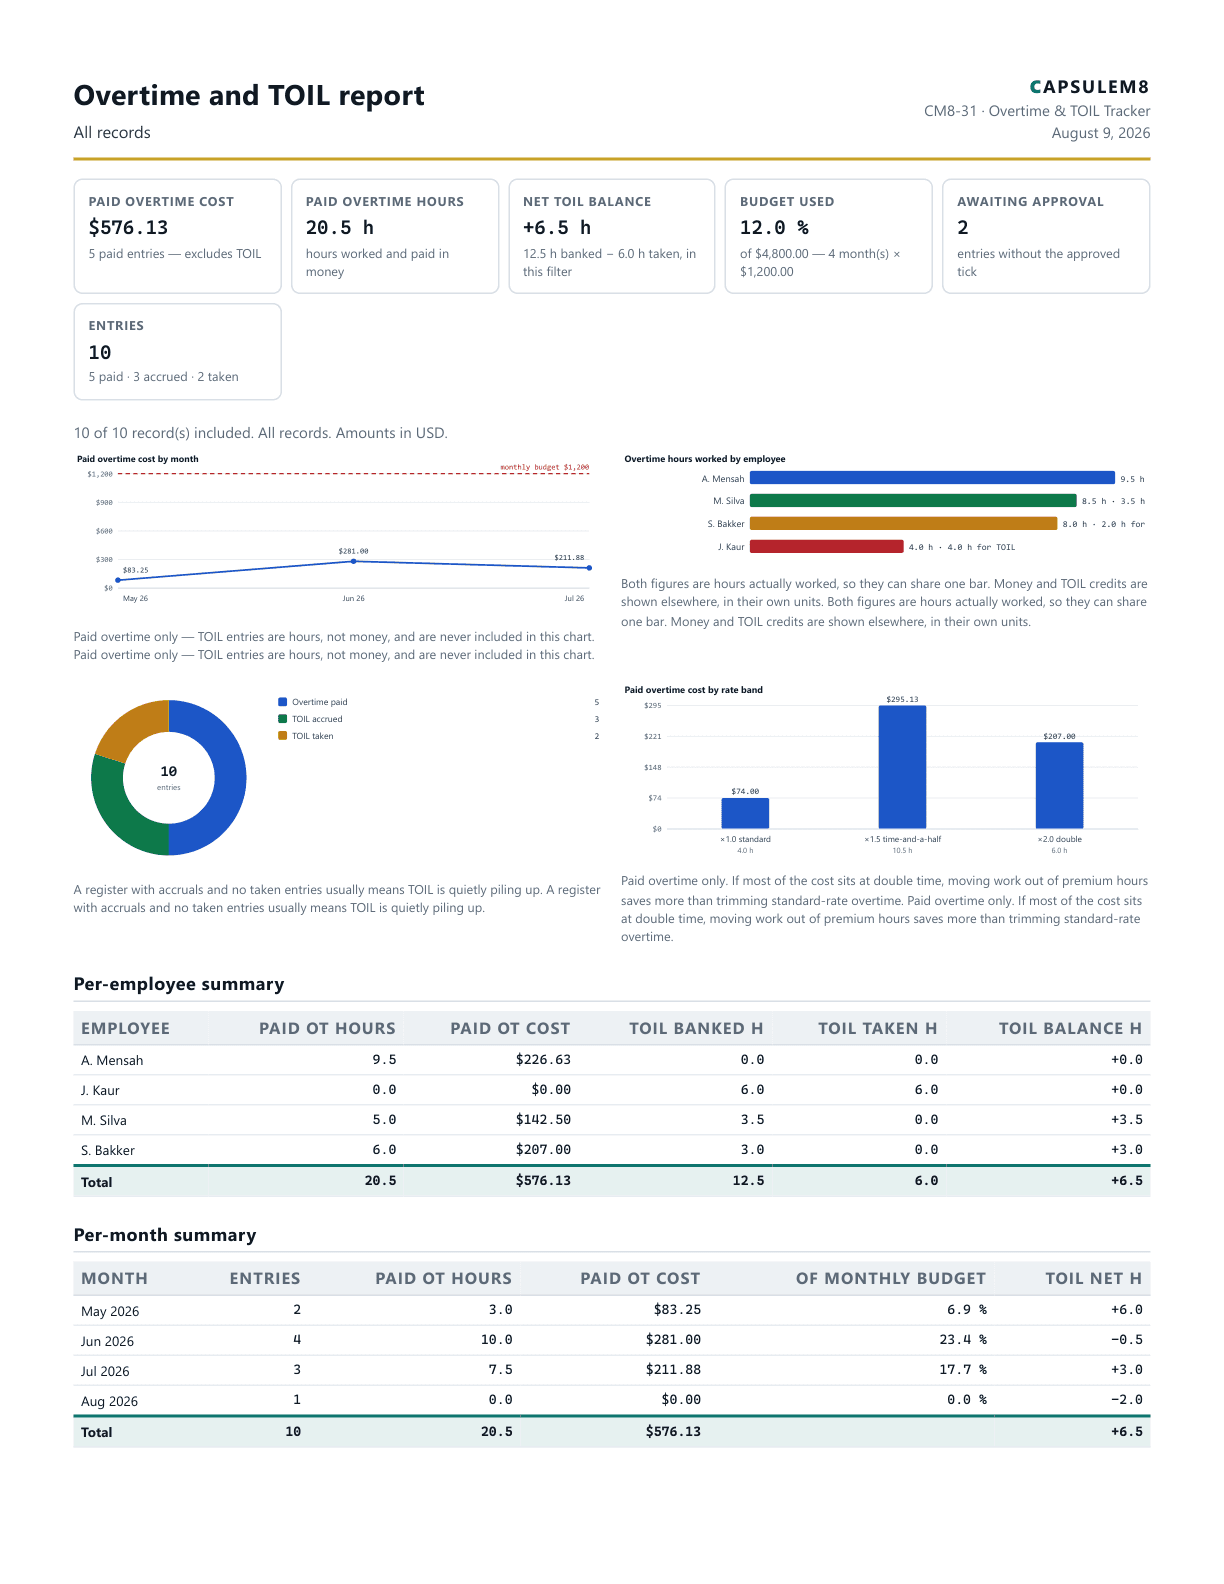Click the green M. Silva bar
This screenshot has width=1224, height=1584.
pos(913,501)
